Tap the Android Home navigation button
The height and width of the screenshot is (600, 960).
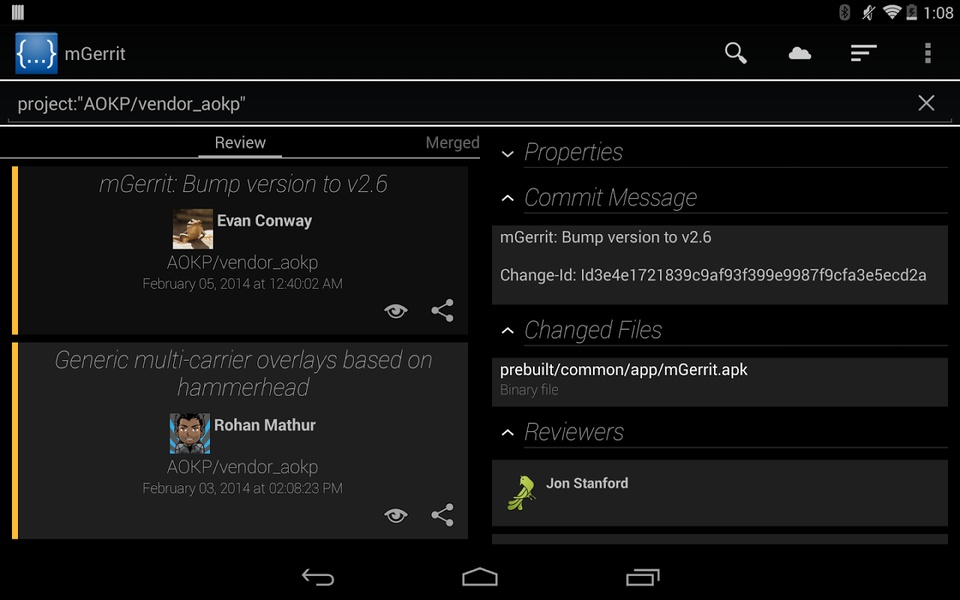point(479,577)
